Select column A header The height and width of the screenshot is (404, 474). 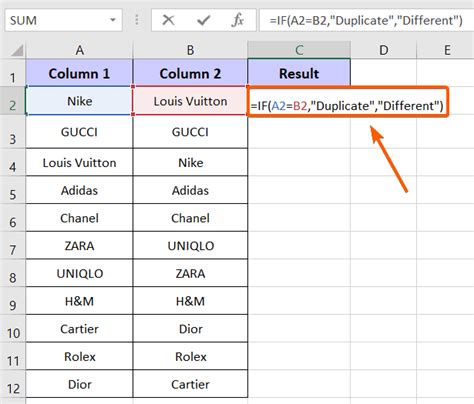click(x=79, y=50)
